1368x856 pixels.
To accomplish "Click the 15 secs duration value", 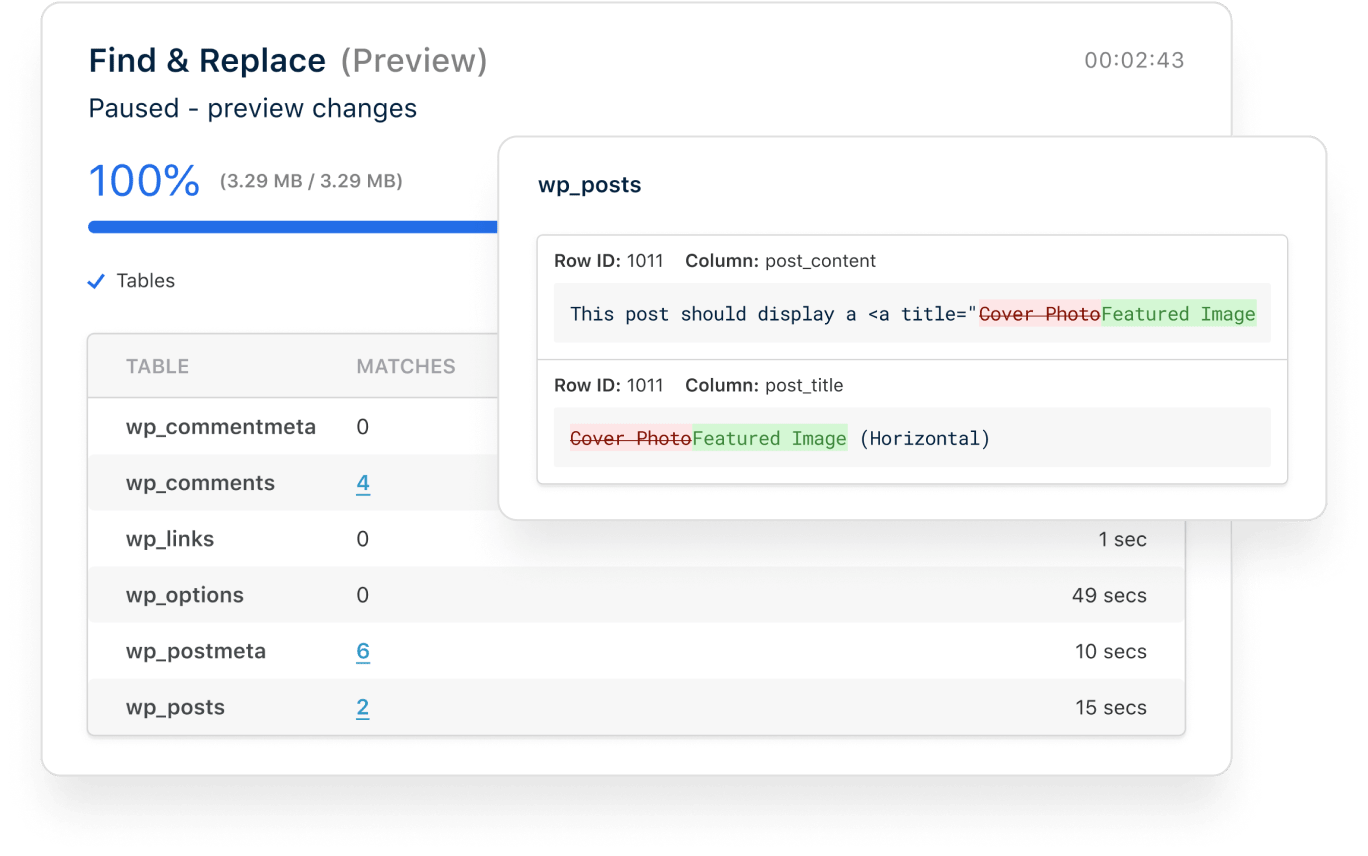I will click(1111, 707).
